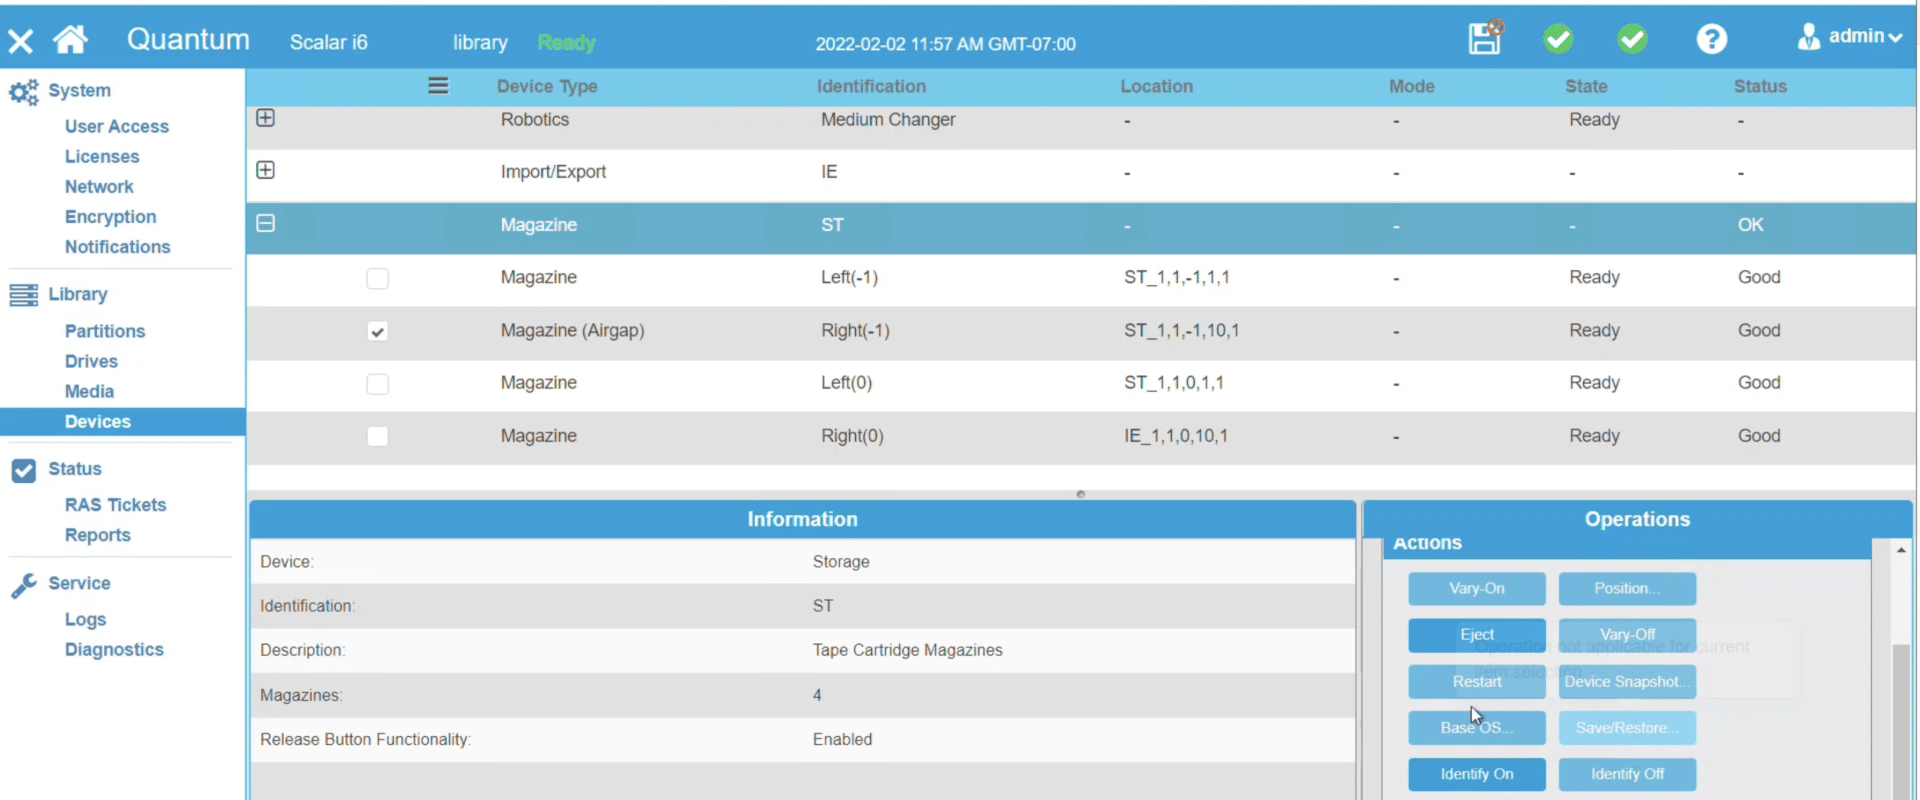Open the table hamburger menu icon

[438, 86]
